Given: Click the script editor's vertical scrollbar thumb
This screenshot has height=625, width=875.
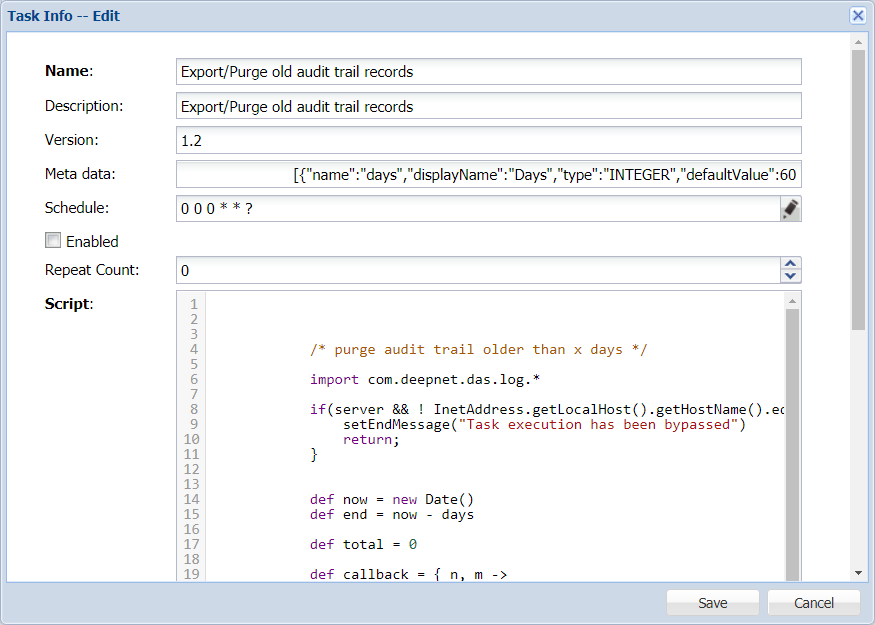Looking at the screenshot, I should (x=793, y=440).
